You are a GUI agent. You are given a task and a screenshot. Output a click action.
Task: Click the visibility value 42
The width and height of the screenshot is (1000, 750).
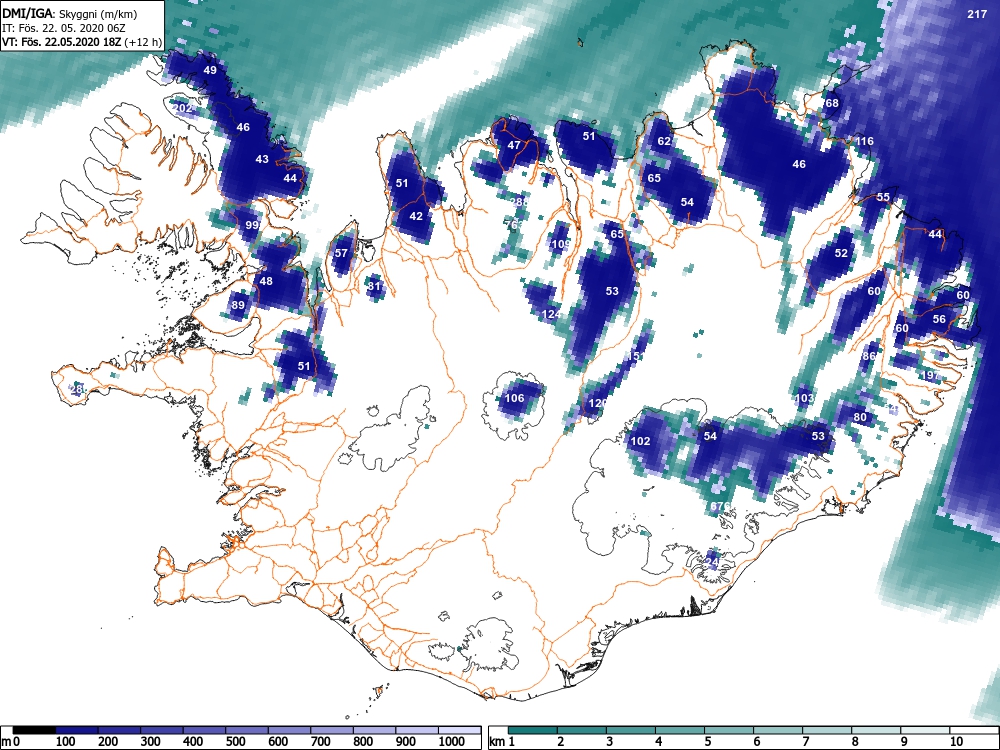[416, 216]
